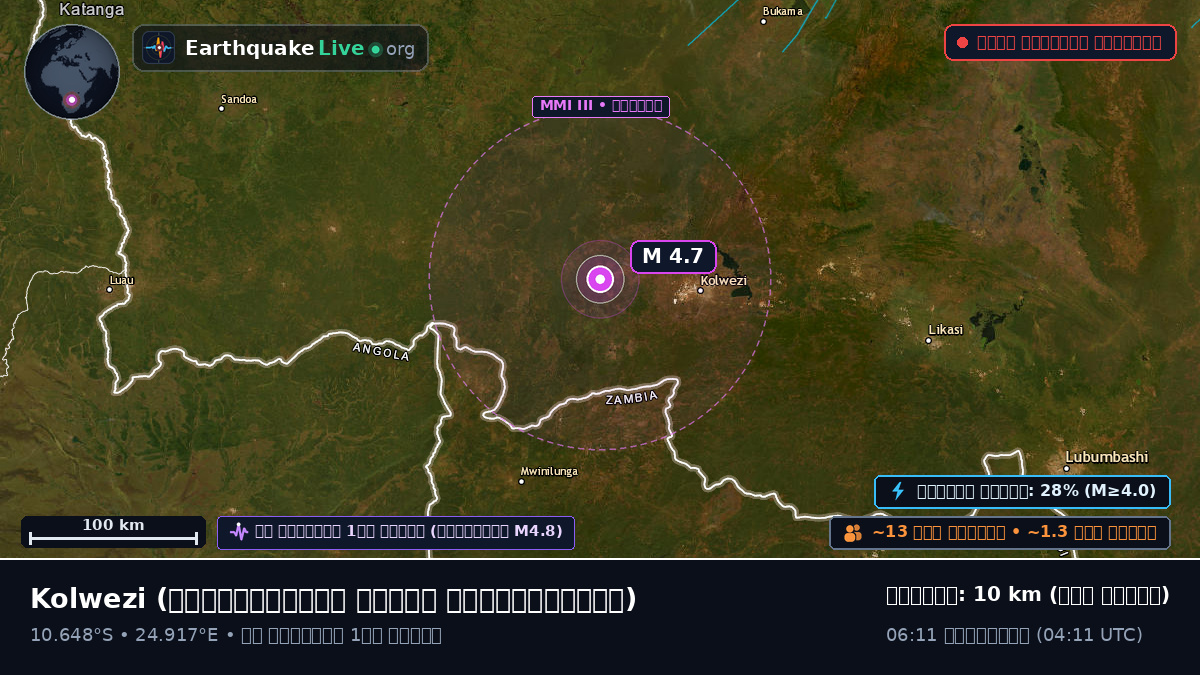
Task: Click the Bukama city label
Action: click(782, 12)
